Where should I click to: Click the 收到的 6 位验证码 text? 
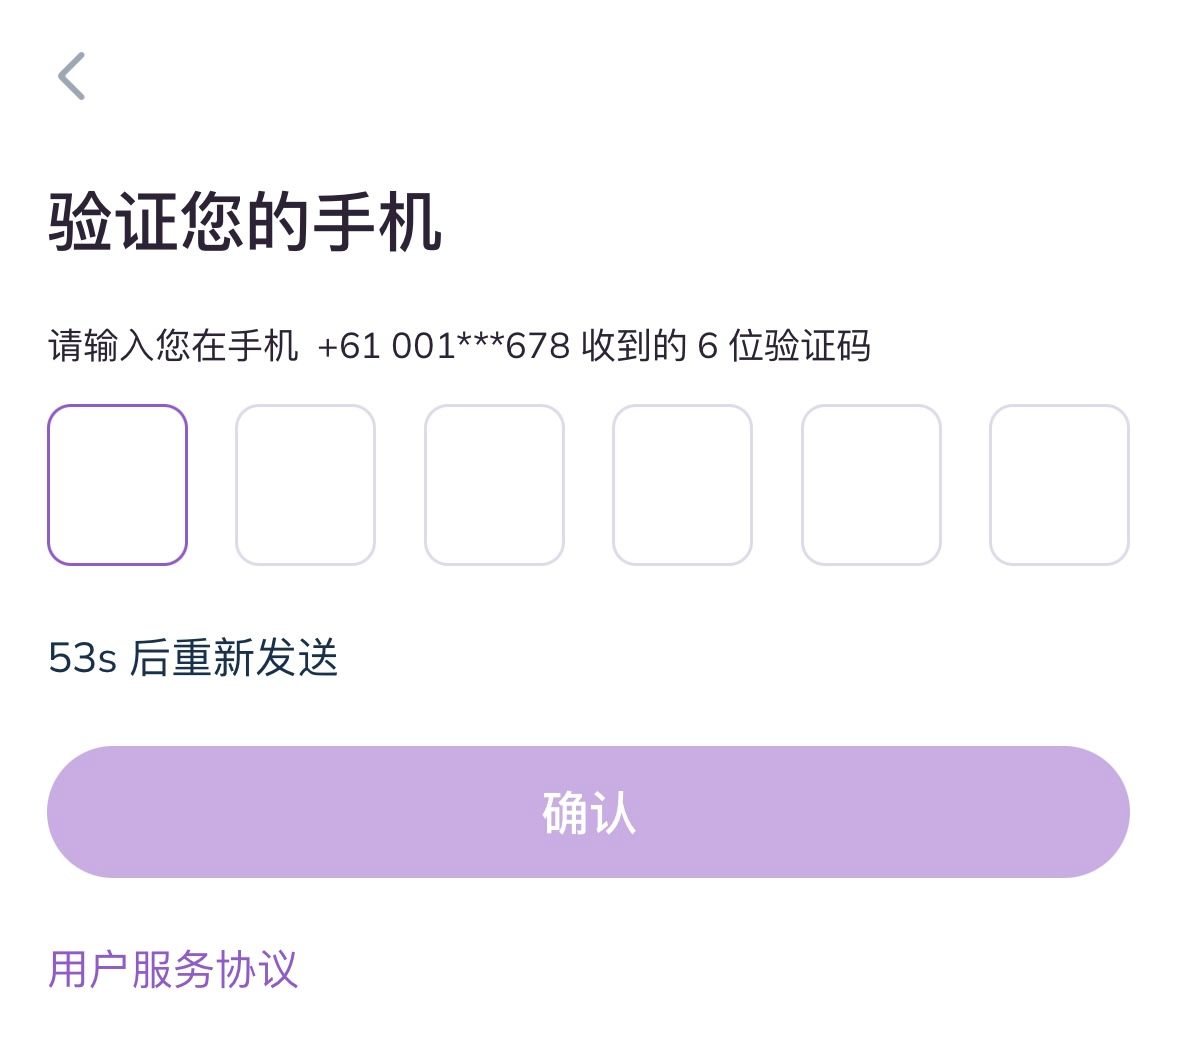[x=725, y=346]
